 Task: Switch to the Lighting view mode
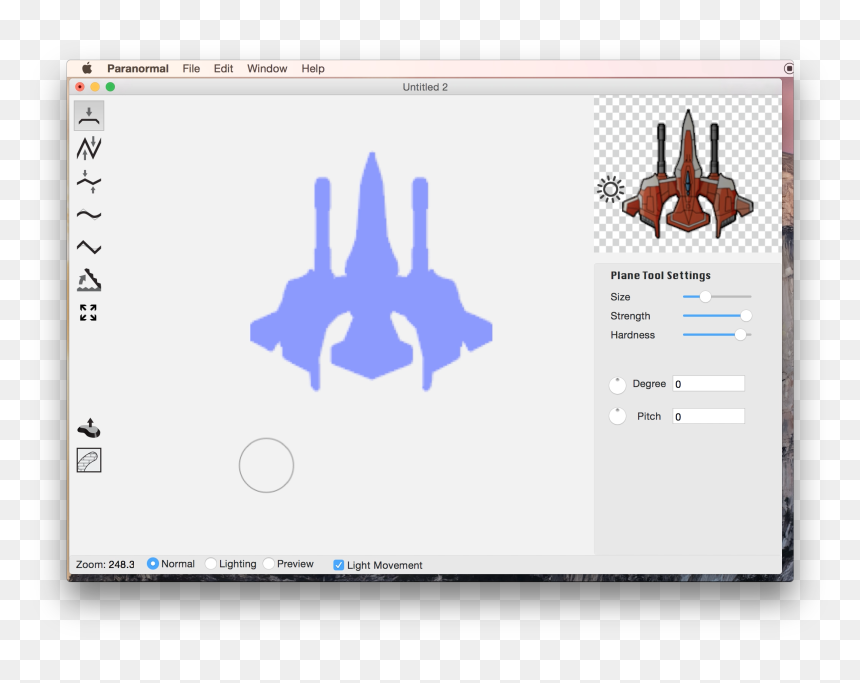211,563
